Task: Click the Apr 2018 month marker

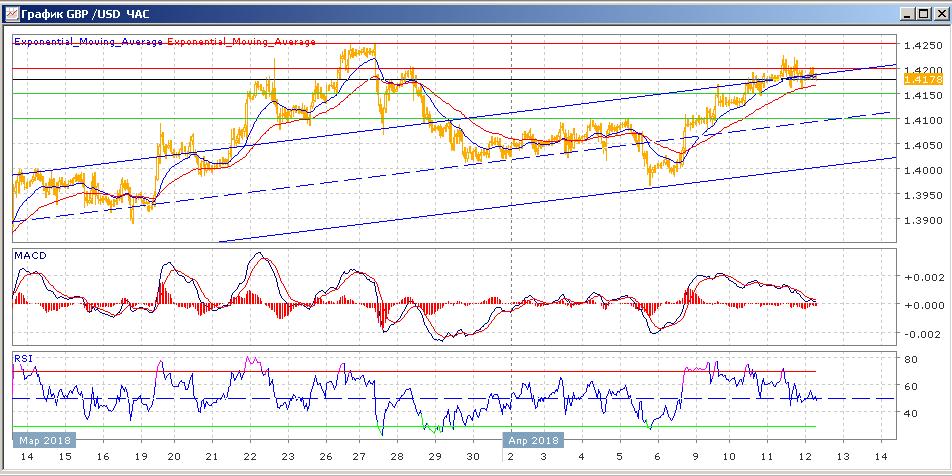Action: (532, 439)
